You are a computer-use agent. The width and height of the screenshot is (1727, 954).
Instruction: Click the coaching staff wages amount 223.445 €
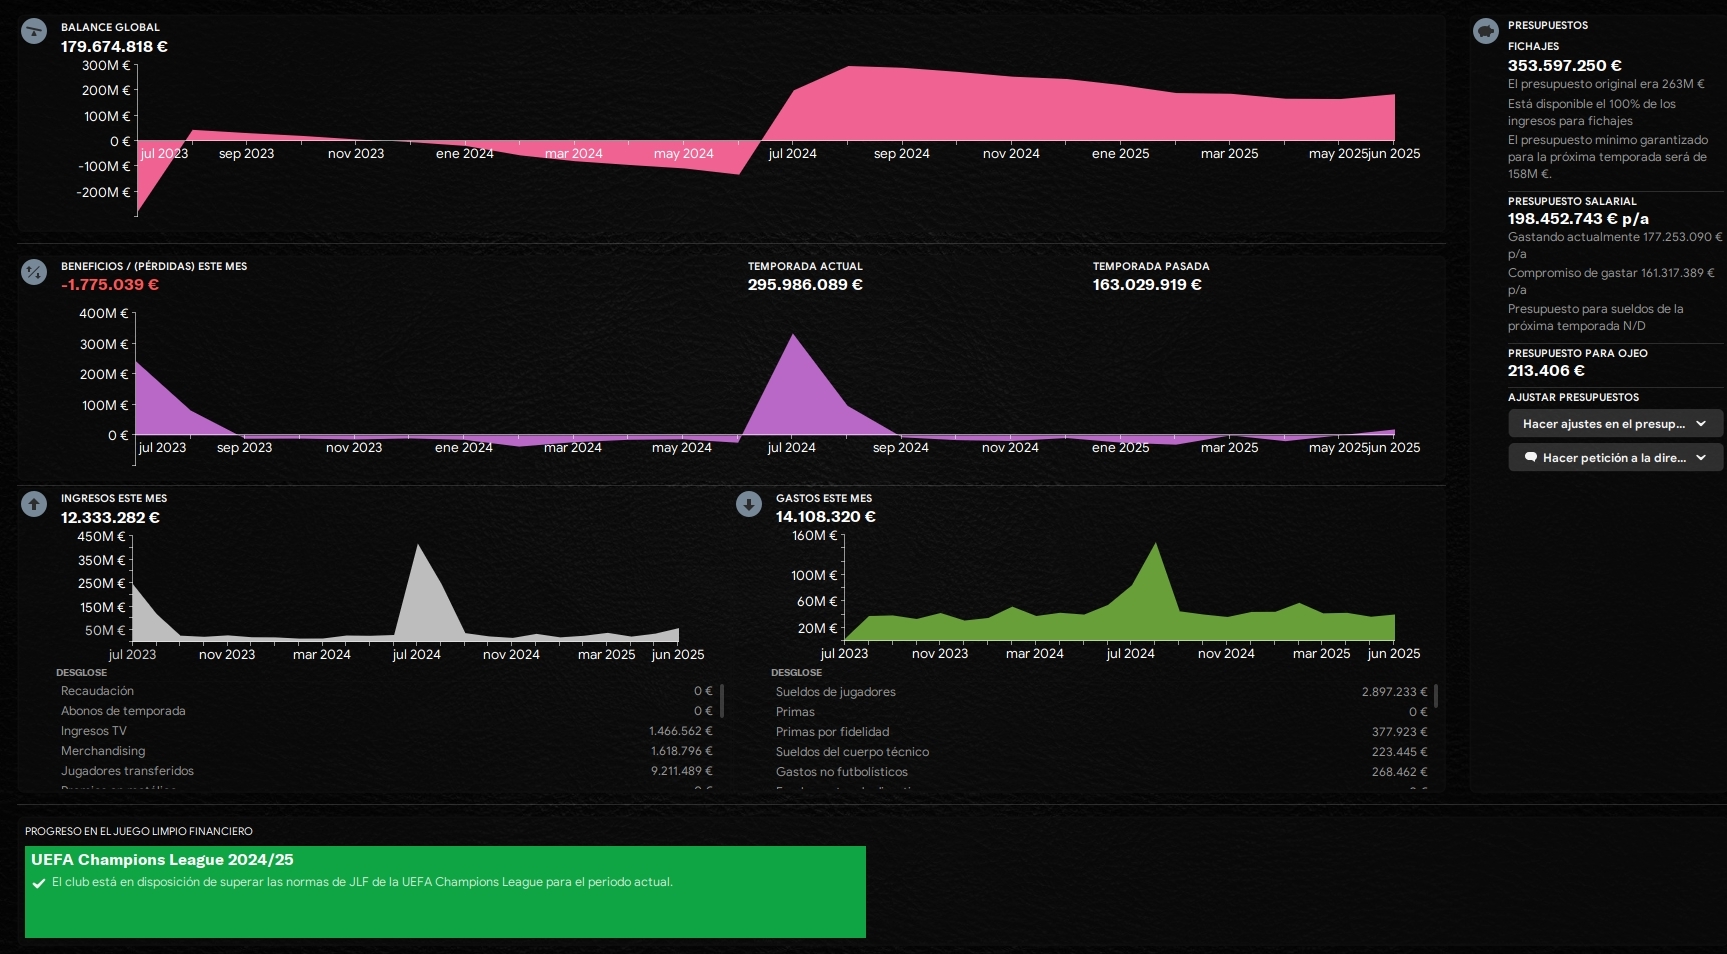1399,752
